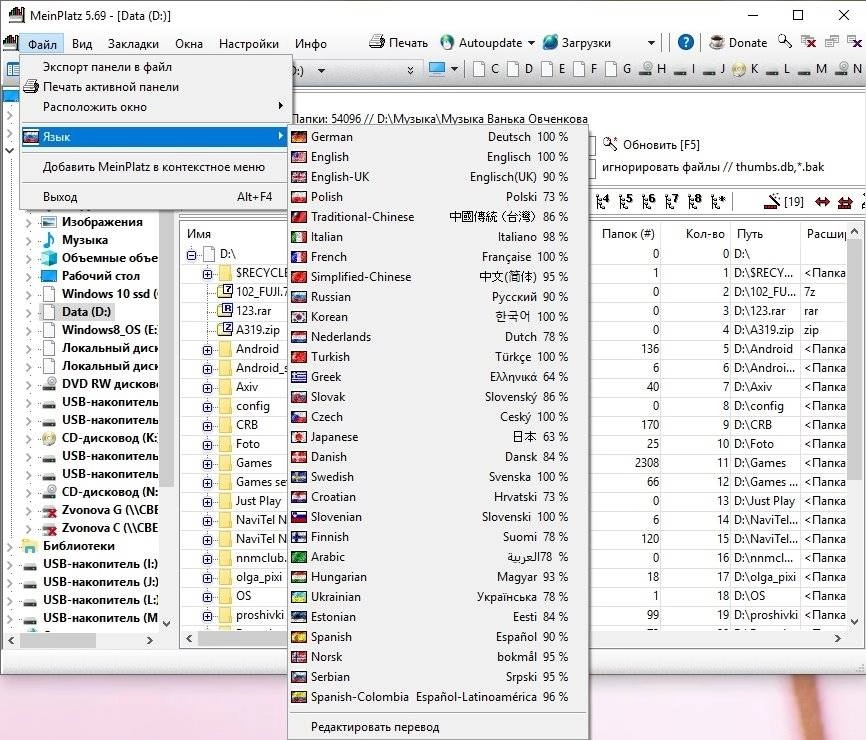Click the Print (Печать) printer icon
866x740 pixels.
(x=377, y=42)
